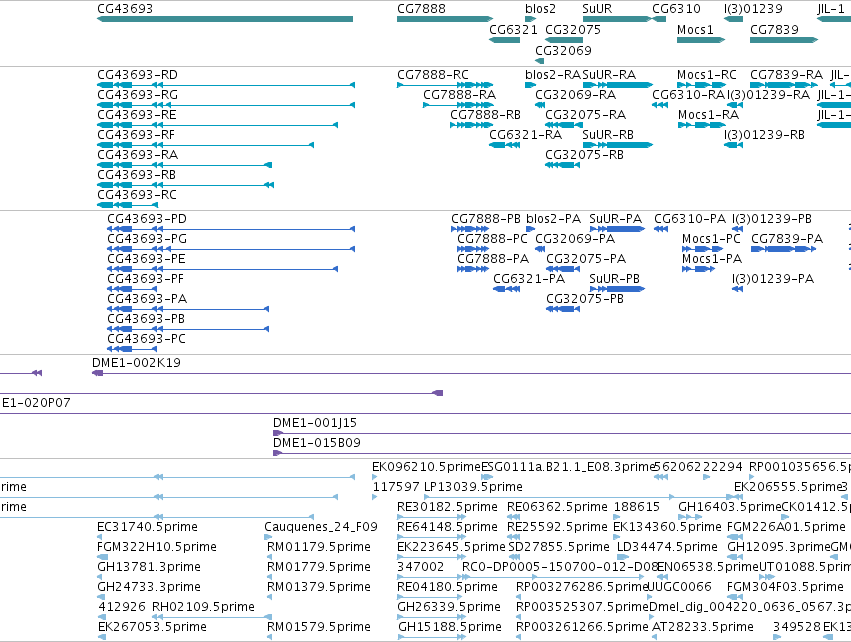Screen dimensions: 851x642
Task: Click EST RE06362.5prime
Action: (557, 507)
